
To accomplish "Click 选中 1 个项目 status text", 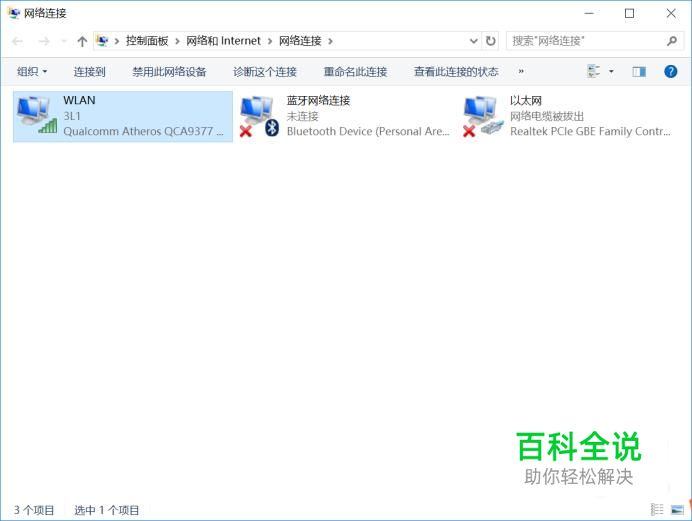I will [x=106, y=510].
